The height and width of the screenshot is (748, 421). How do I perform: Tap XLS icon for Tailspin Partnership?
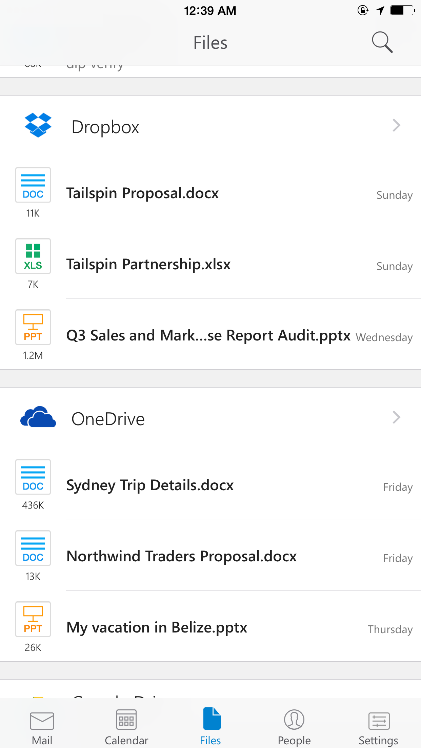(x=33, y=256)
